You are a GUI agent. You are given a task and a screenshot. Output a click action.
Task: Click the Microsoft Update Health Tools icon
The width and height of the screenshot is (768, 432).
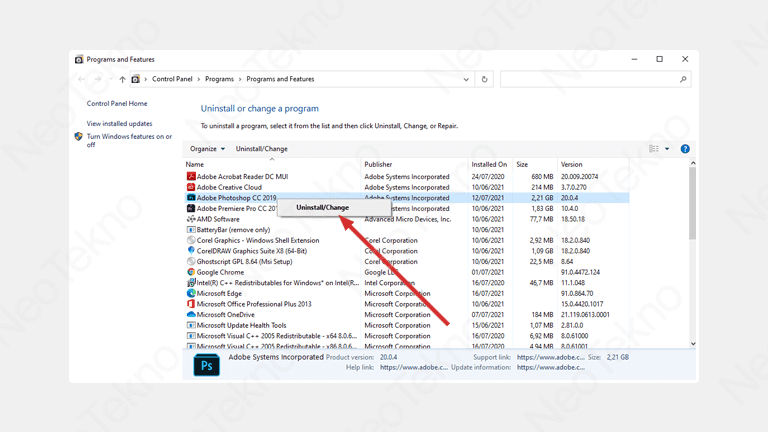coord(191,325)
